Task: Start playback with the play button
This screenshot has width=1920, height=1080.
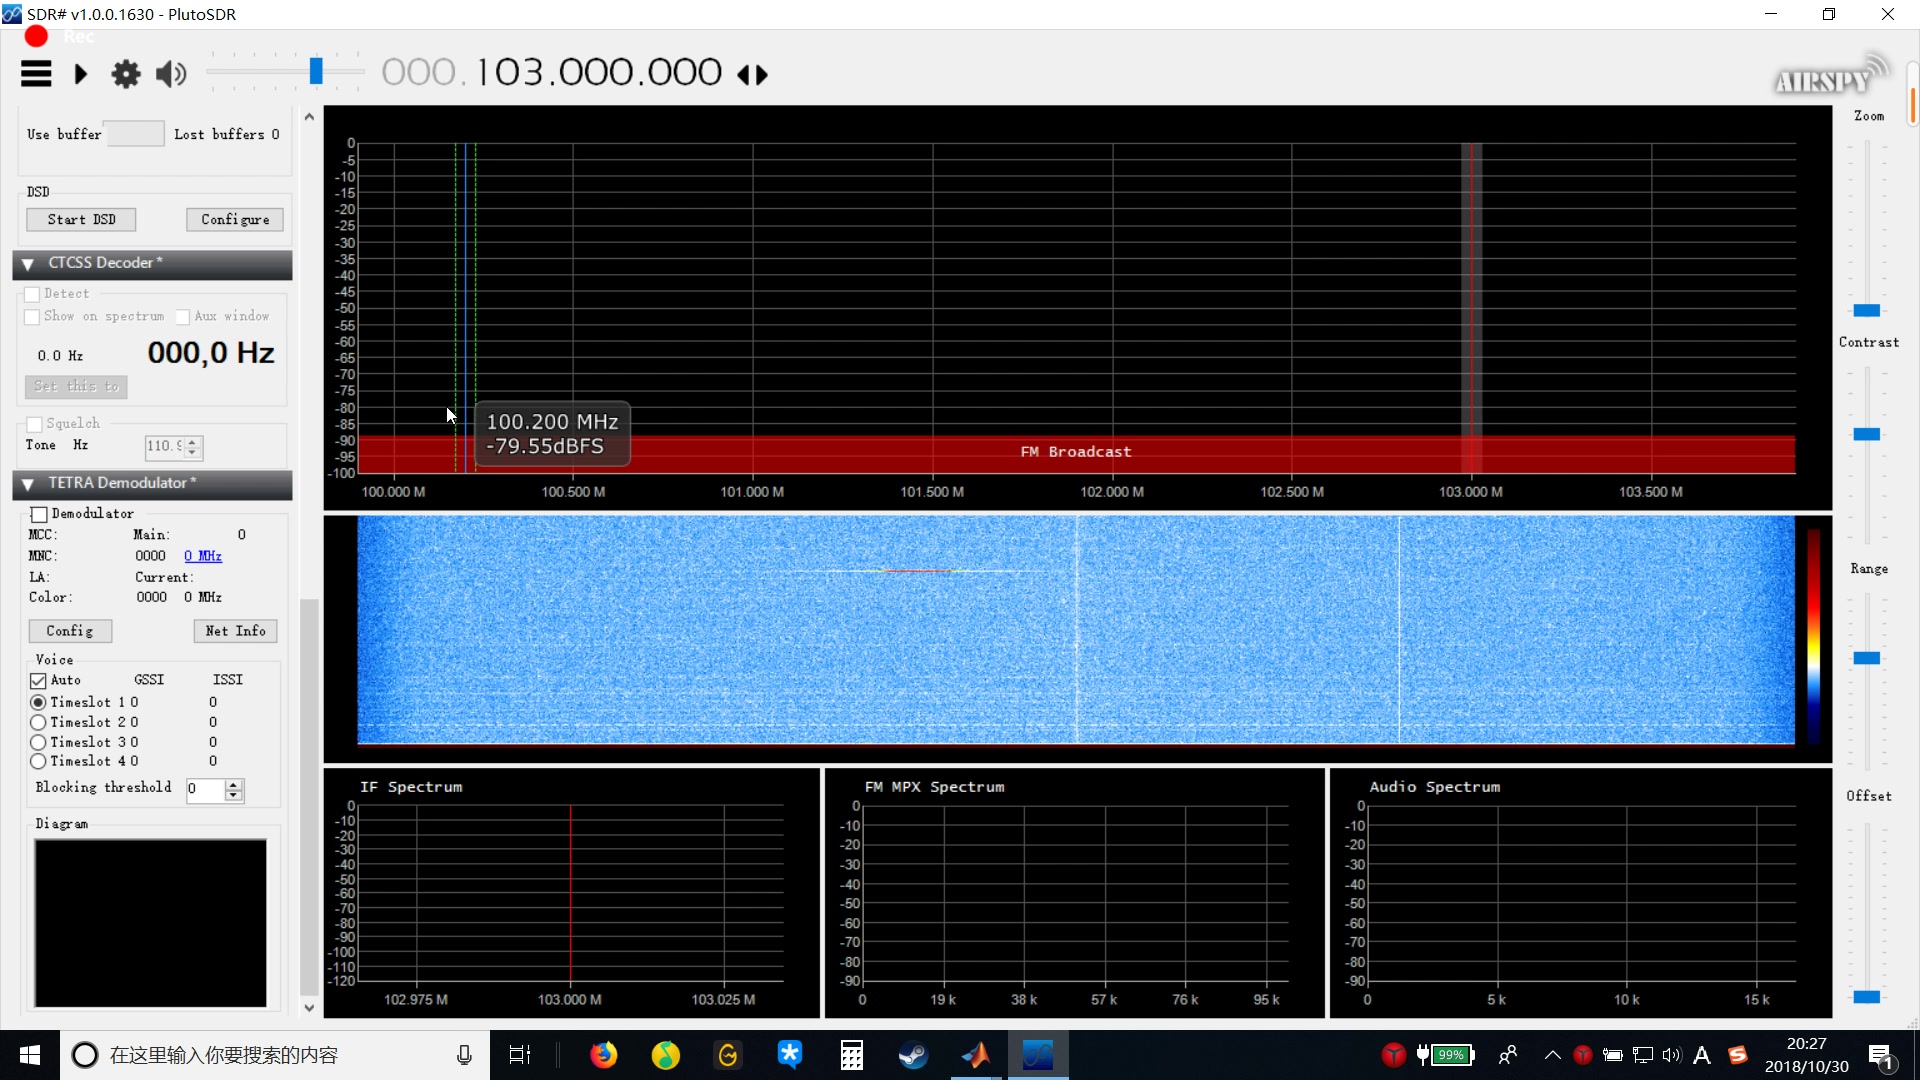Action: (x=80, y=74)
